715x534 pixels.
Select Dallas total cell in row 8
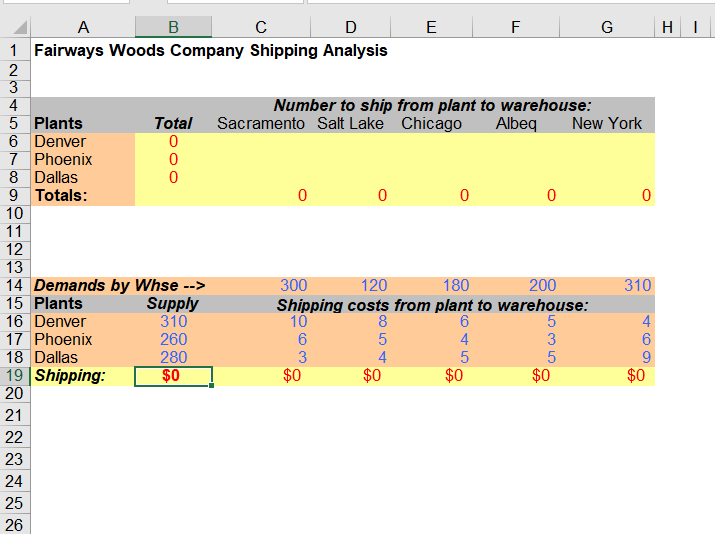point(173,177)
